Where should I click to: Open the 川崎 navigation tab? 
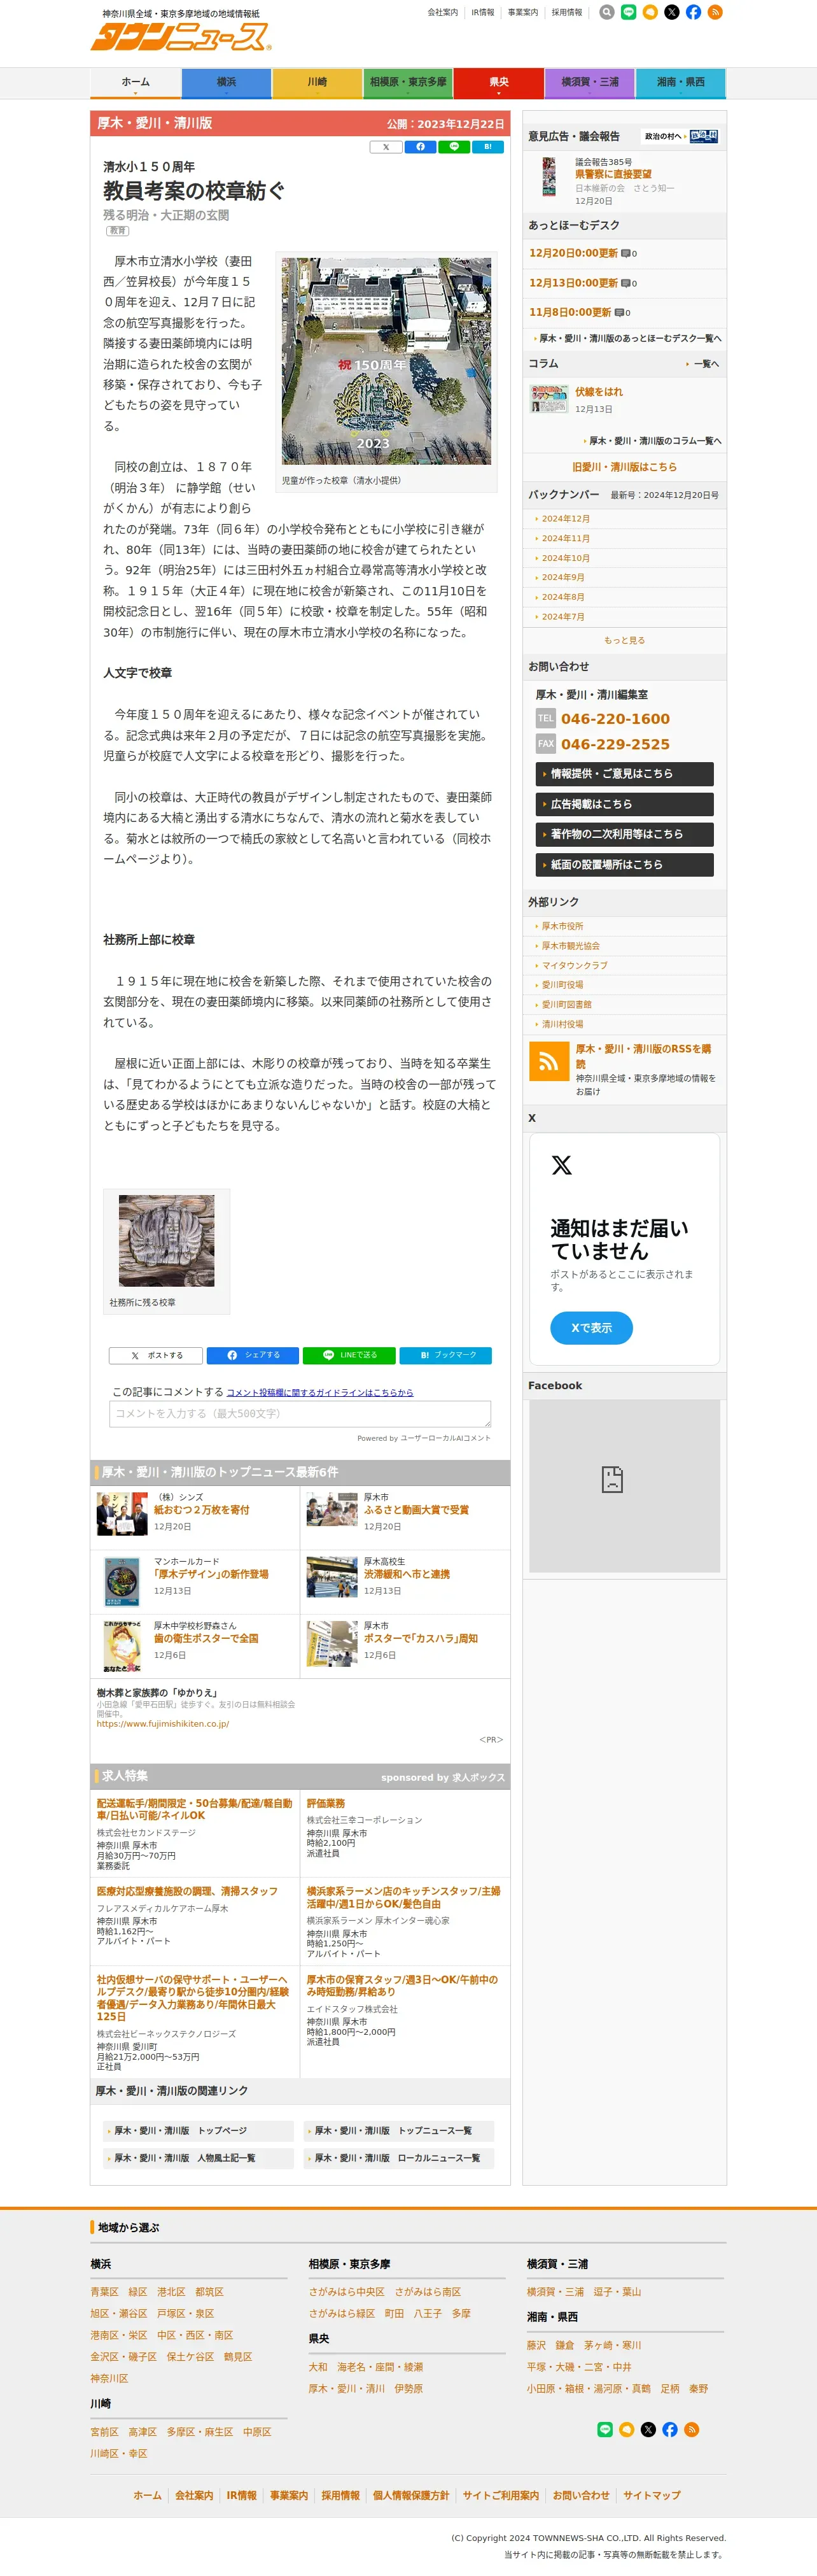(x=317, y=83)
